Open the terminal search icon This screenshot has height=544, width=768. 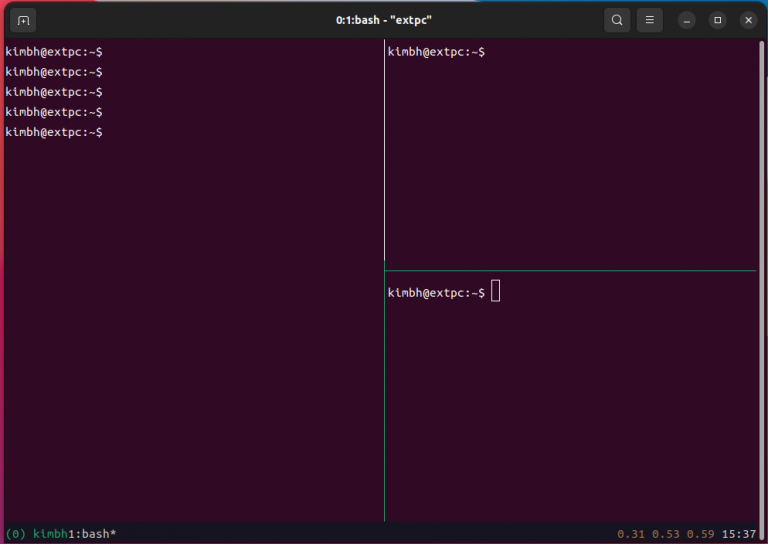tap(617, 20)
